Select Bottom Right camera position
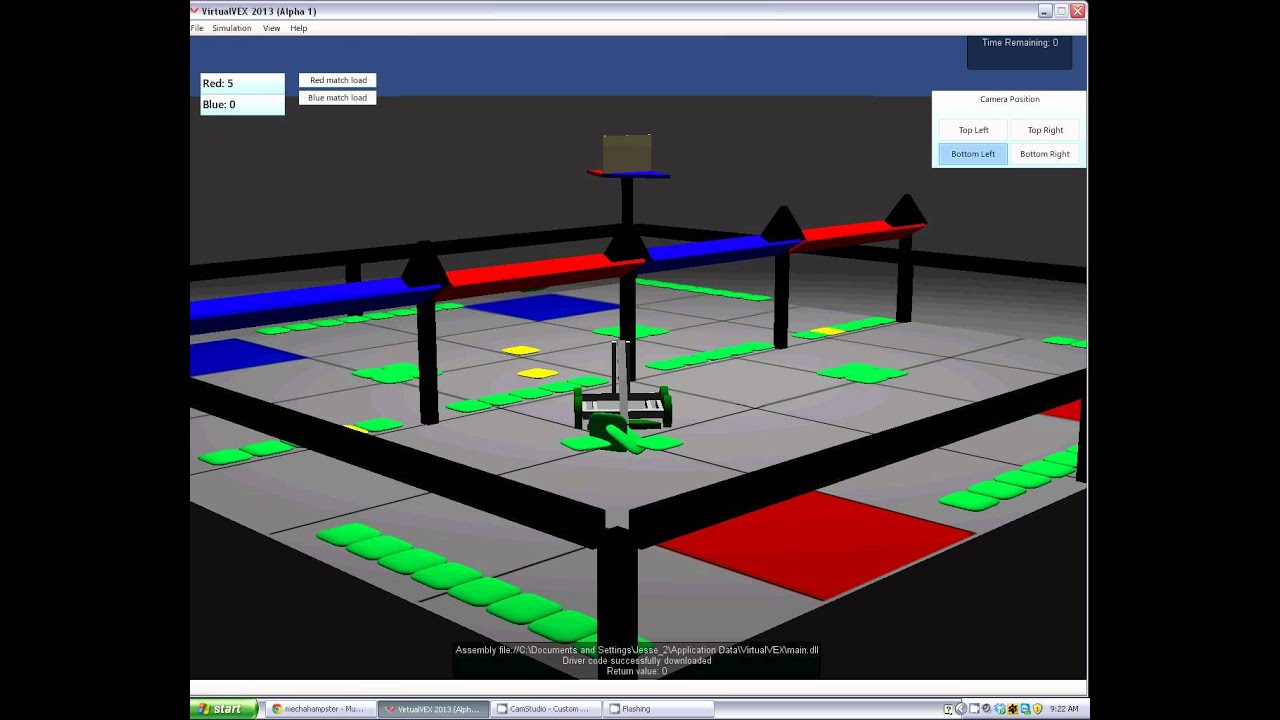The image size is (1280, 720). tap(1045, 154)
